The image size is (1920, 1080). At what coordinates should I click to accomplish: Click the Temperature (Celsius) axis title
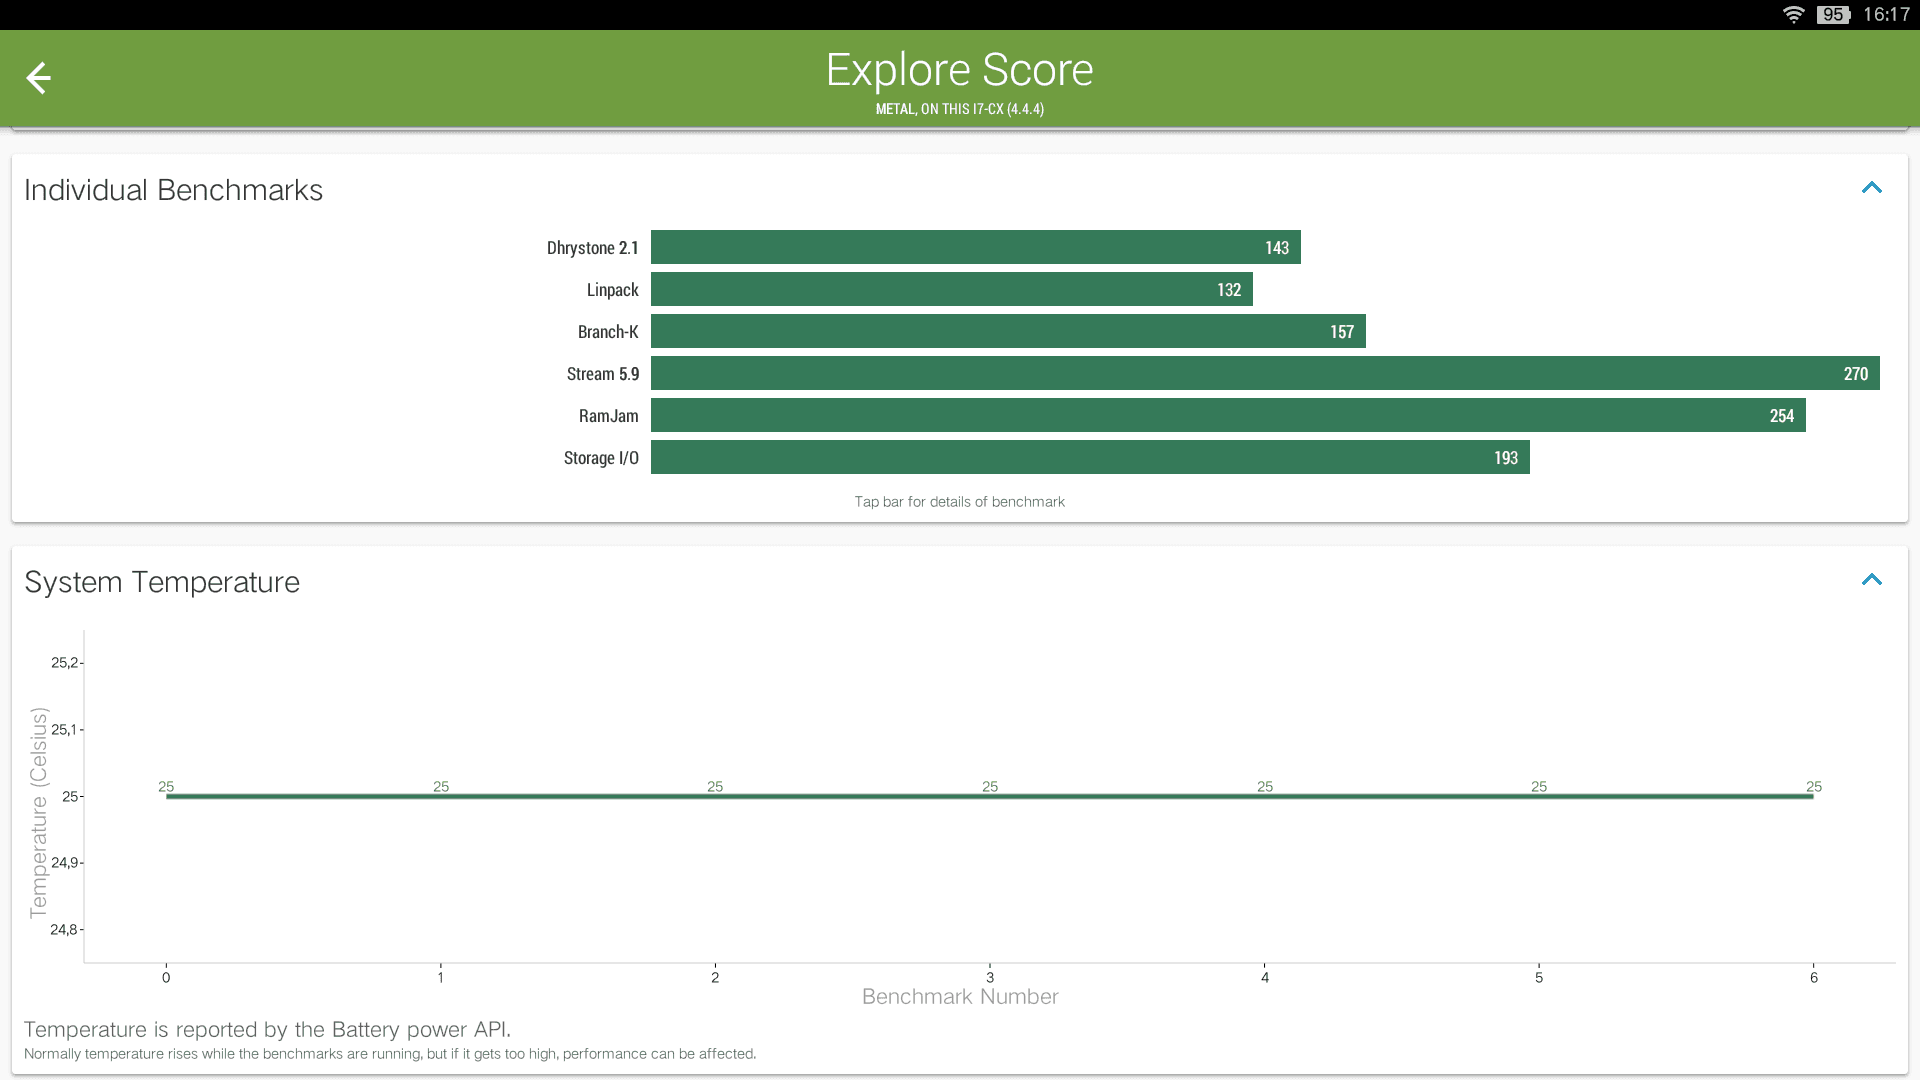click(x=39, y=812)
